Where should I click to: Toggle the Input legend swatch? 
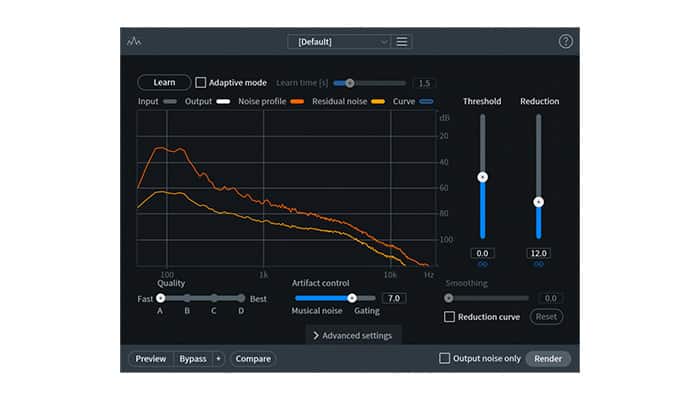pos(170,102)
